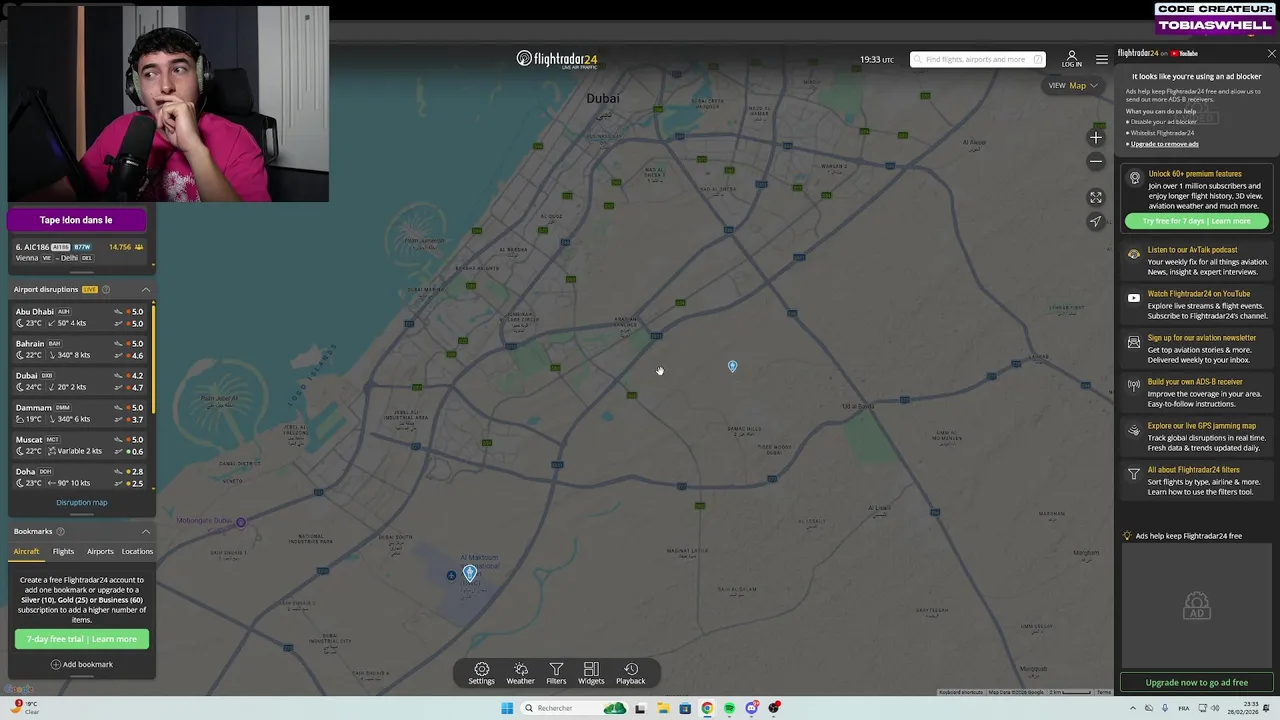Zoom out the map with minus button
Viewport: 1280px width, 720px height.
(x=1096, y=161)
